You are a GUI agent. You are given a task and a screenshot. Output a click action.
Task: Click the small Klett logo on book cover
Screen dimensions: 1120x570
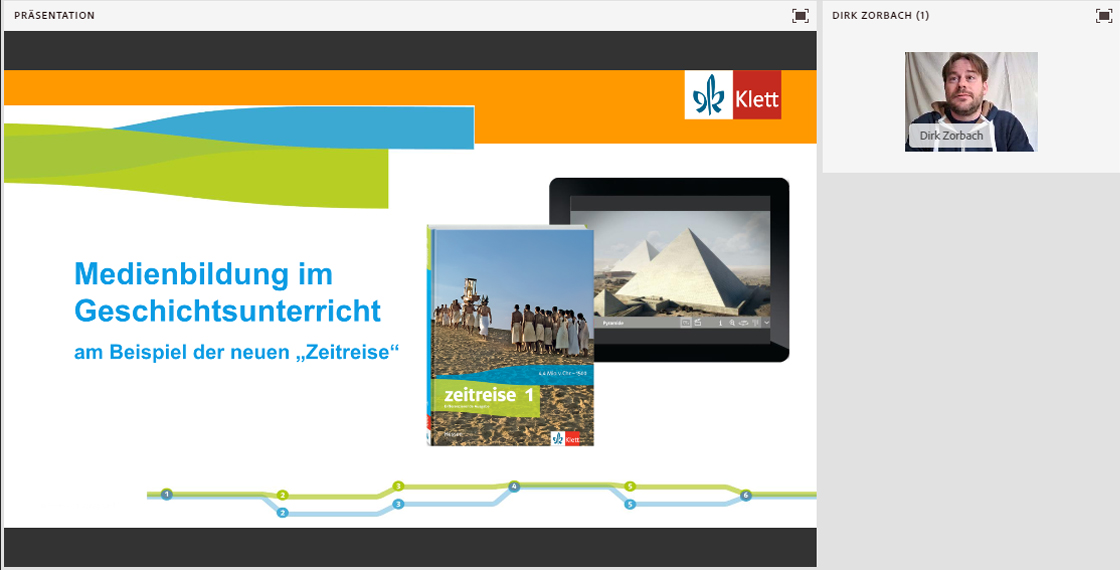coord(566,439)
